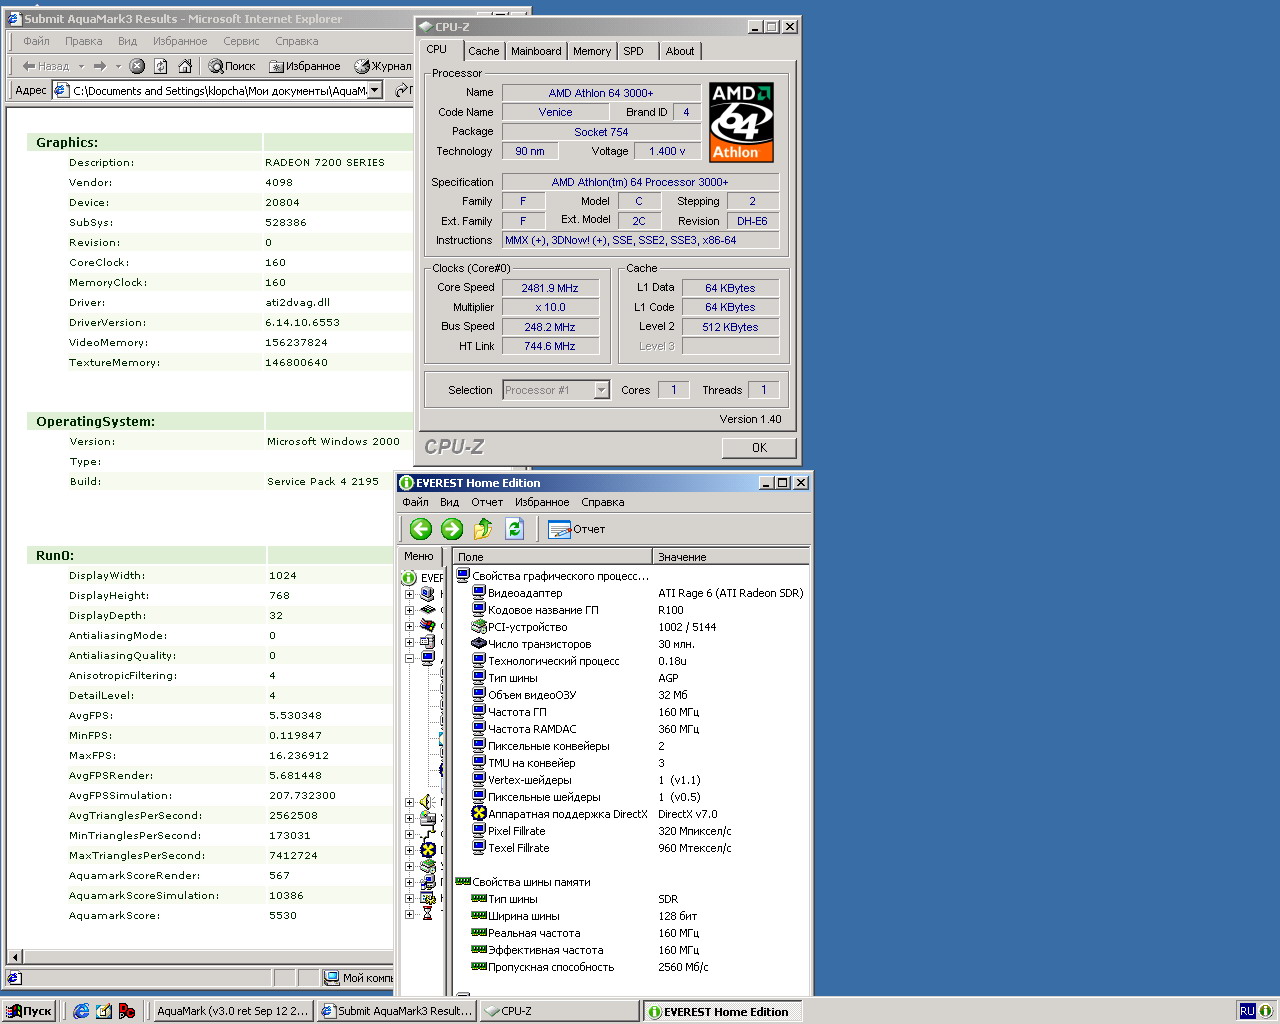This screenshot has height=1024, width=1280.
Task: Click the green Forward arrow in EVEREST toolbar
Action: [452, 529]
